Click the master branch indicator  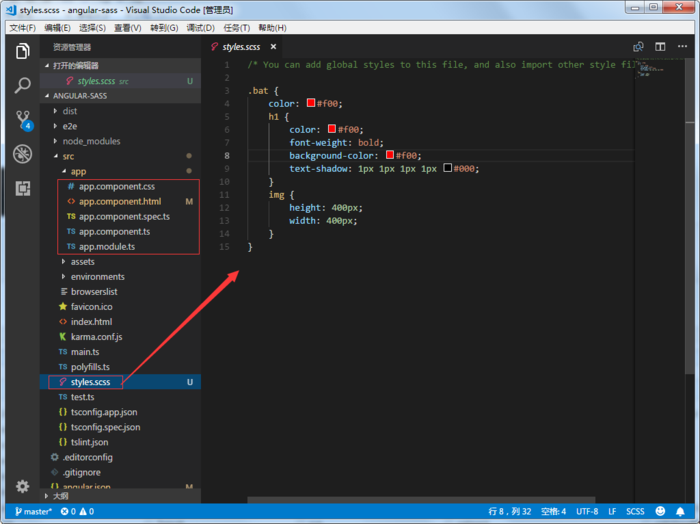click(33, 512)
